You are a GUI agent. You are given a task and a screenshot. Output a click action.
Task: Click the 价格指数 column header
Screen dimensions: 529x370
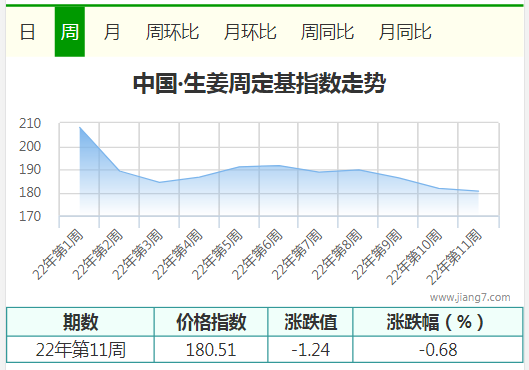tap(211, 322)
